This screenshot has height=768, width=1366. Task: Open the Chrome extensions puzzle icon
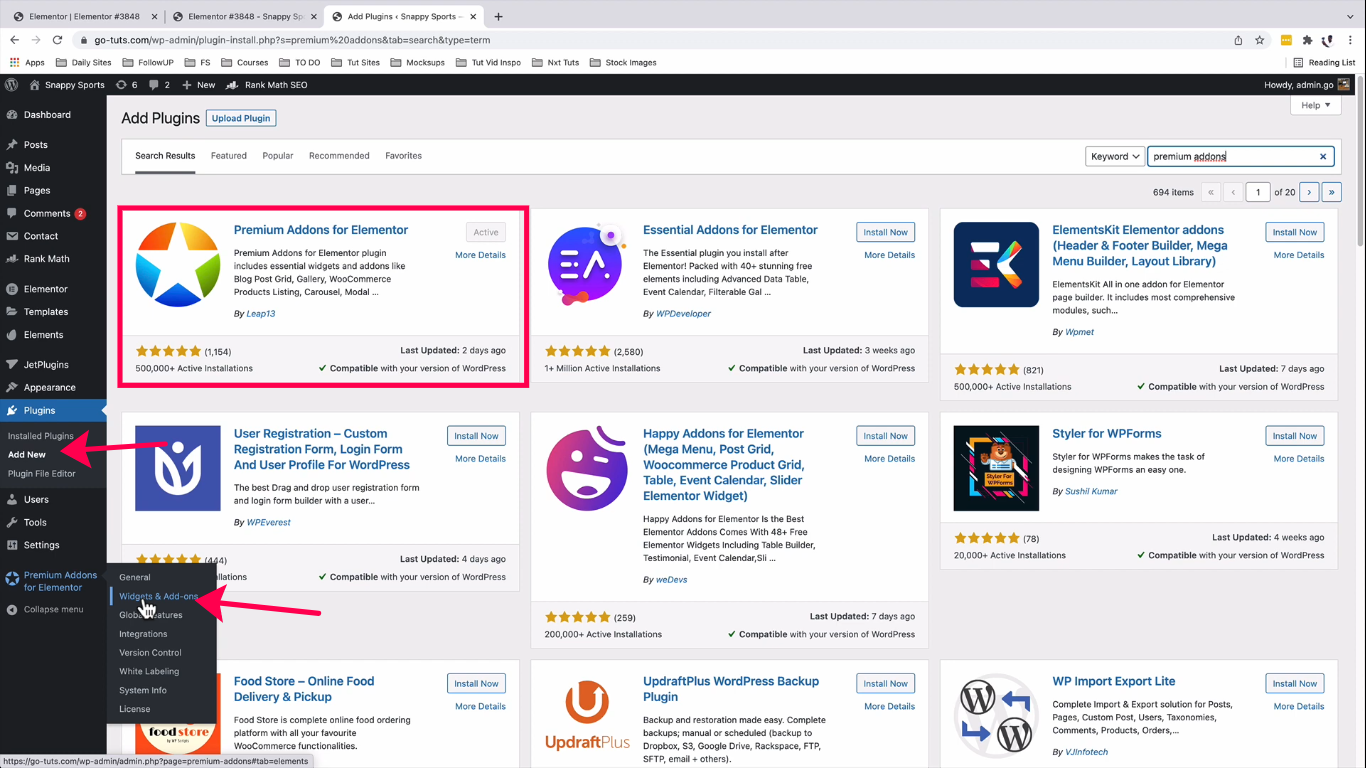point(1307,40)
